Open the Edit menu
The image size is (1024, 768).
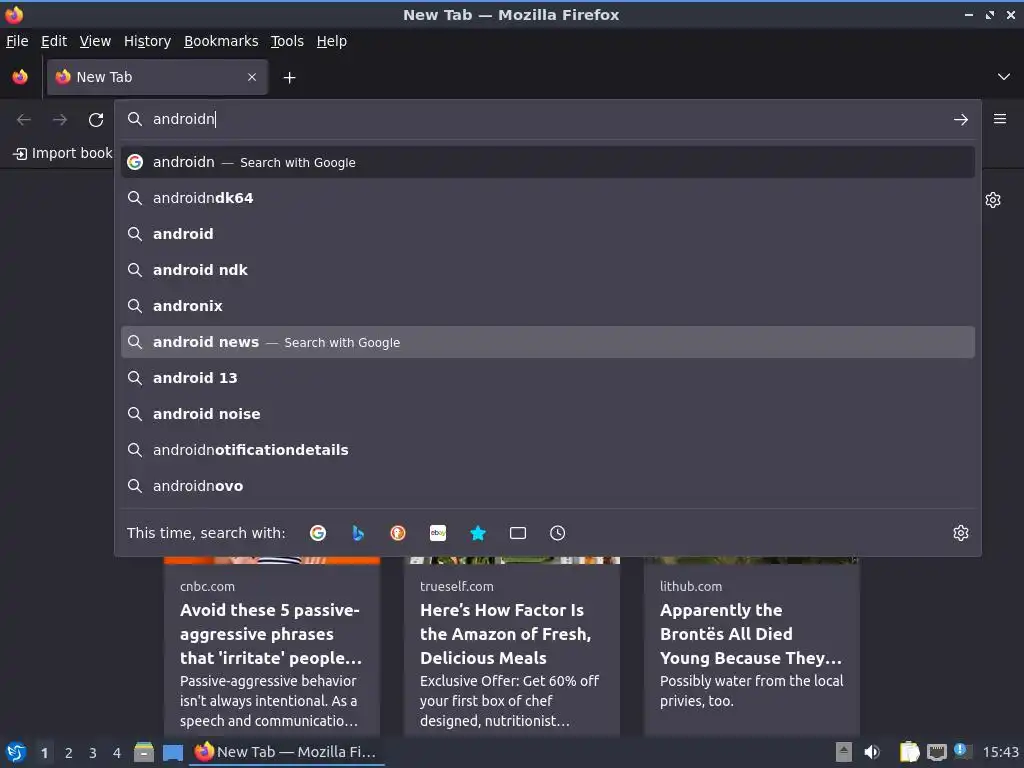(54, 41)
